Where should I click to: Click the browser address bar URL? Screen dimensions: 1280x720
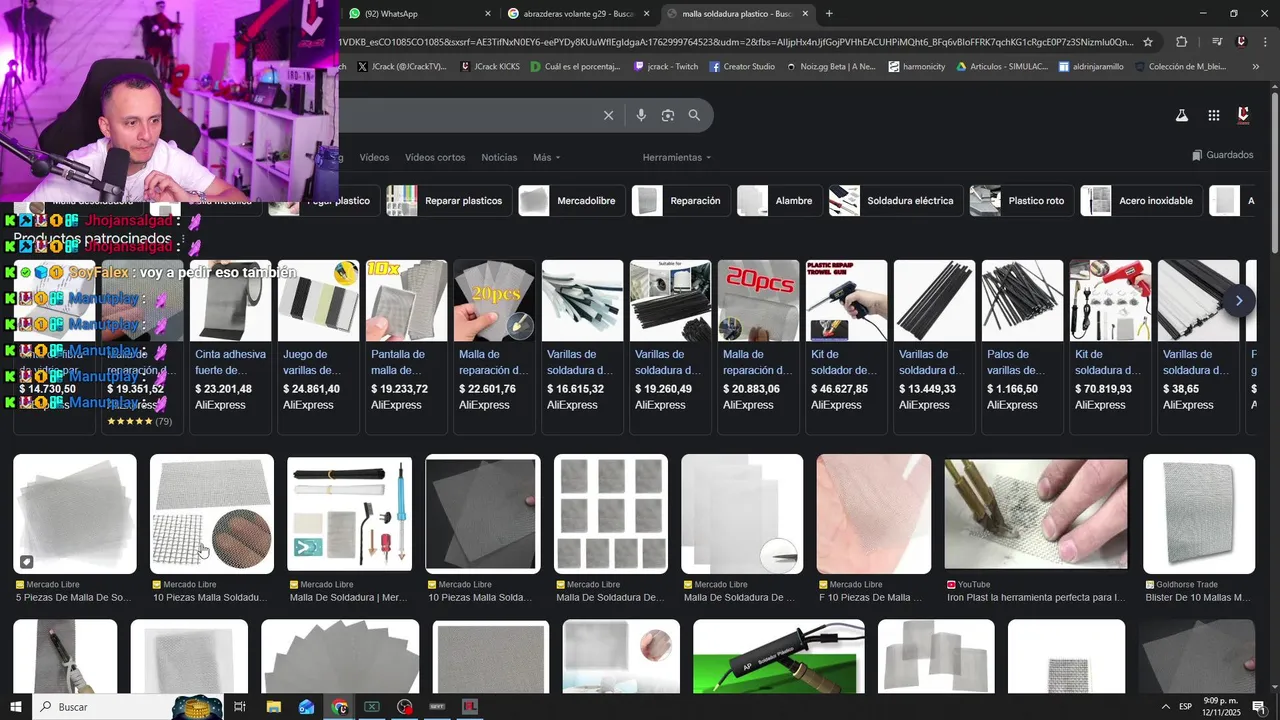tap(735, 42)
